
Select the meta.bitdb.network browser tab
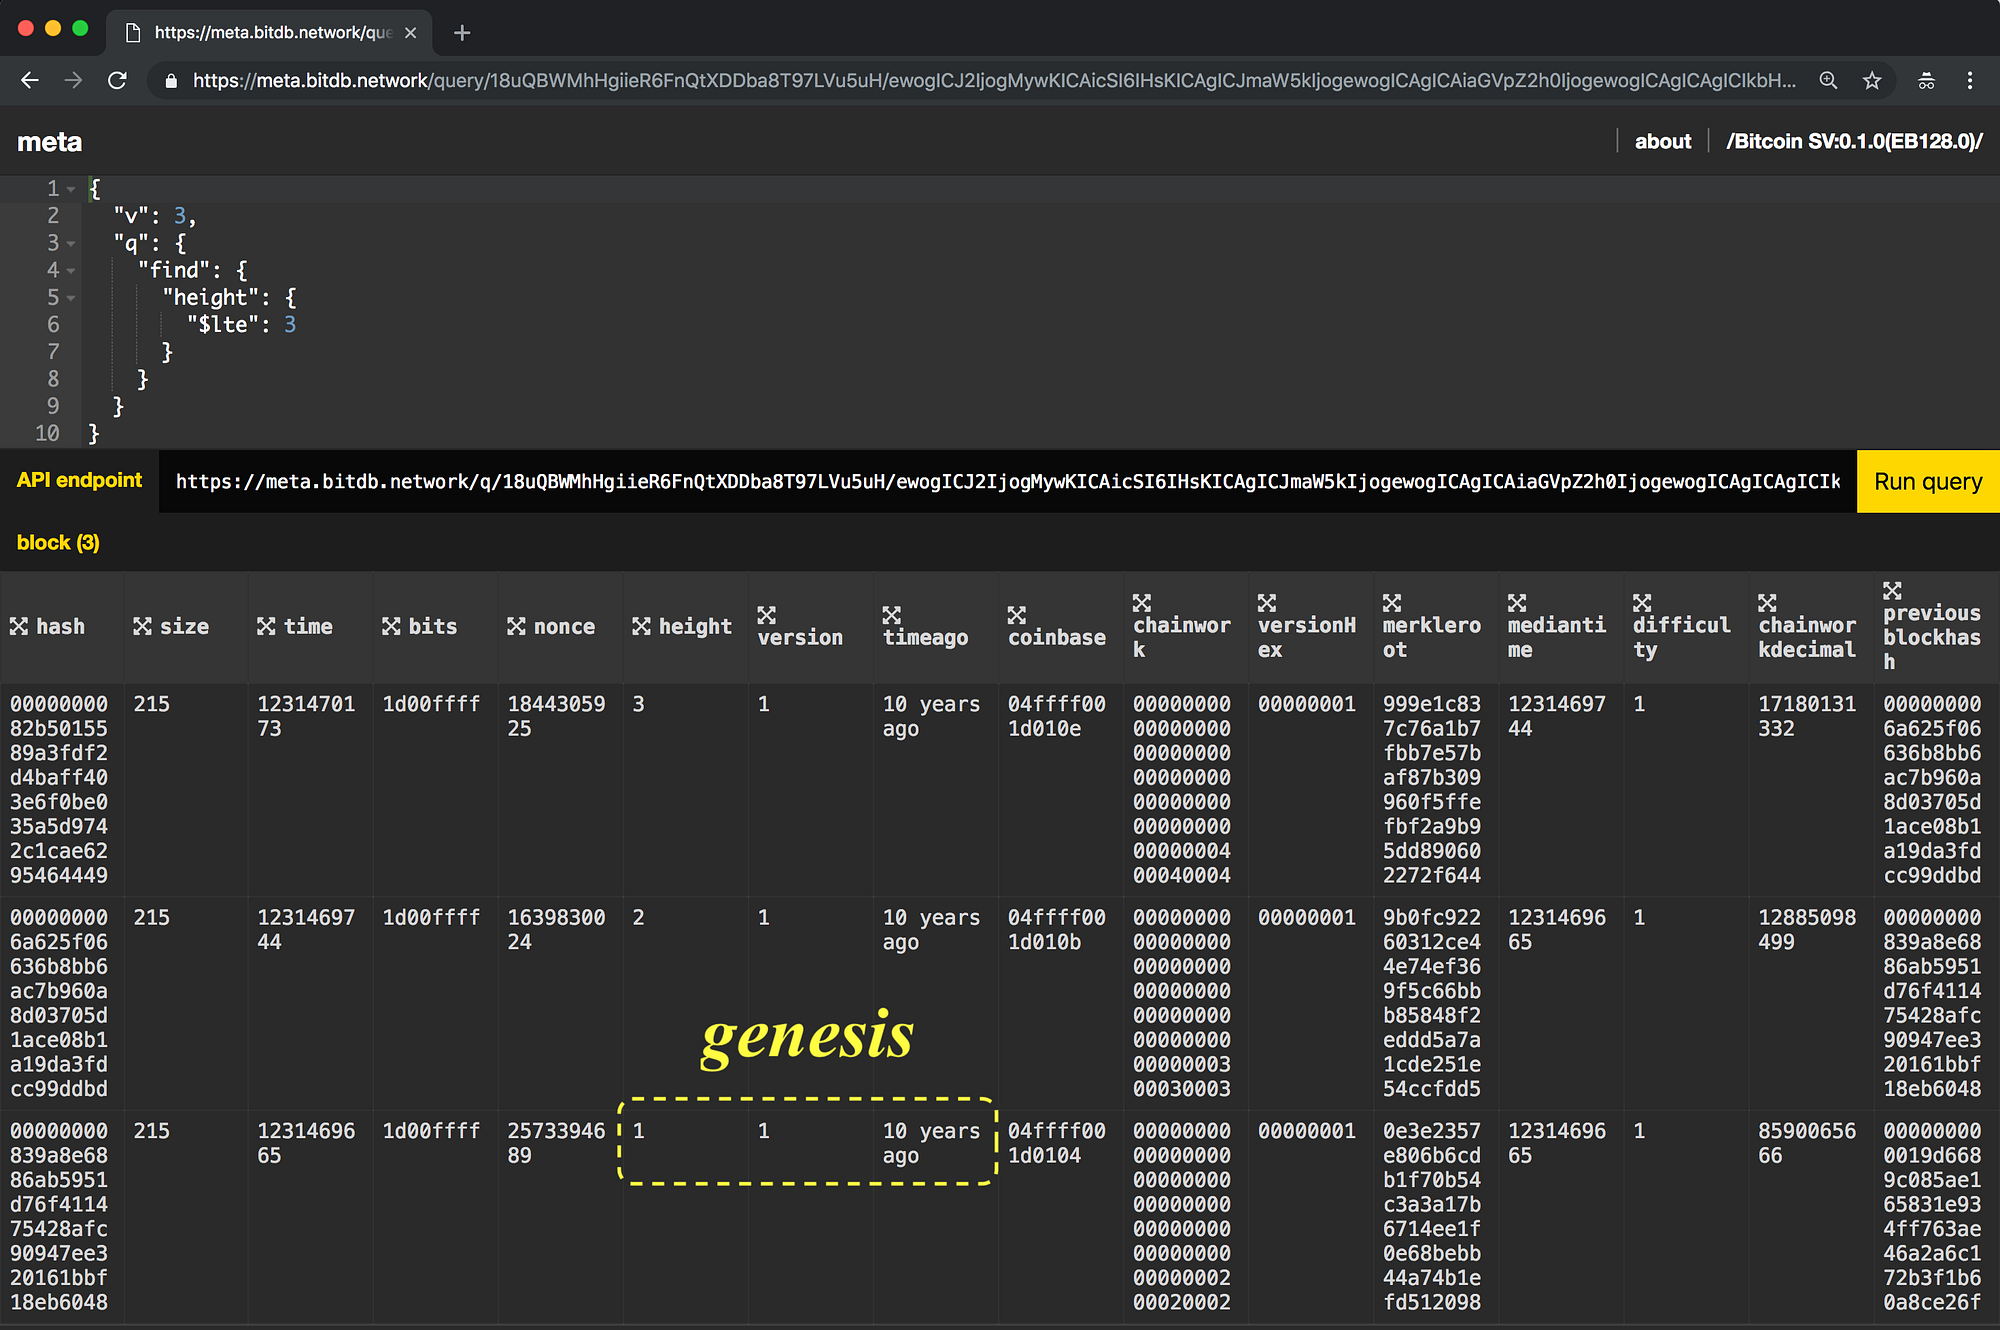point(260,32)
